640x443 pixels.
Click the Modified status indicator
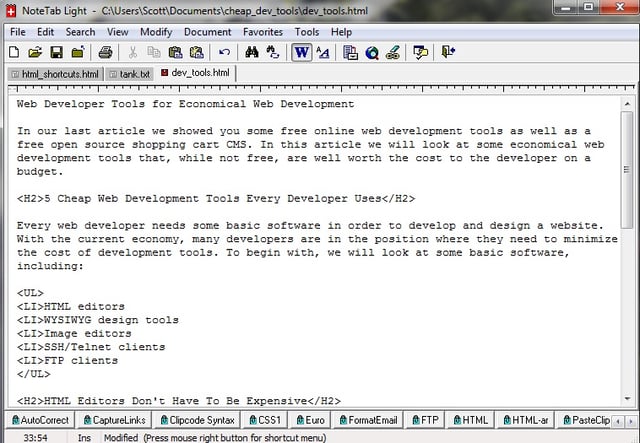(x=121, y=437)
